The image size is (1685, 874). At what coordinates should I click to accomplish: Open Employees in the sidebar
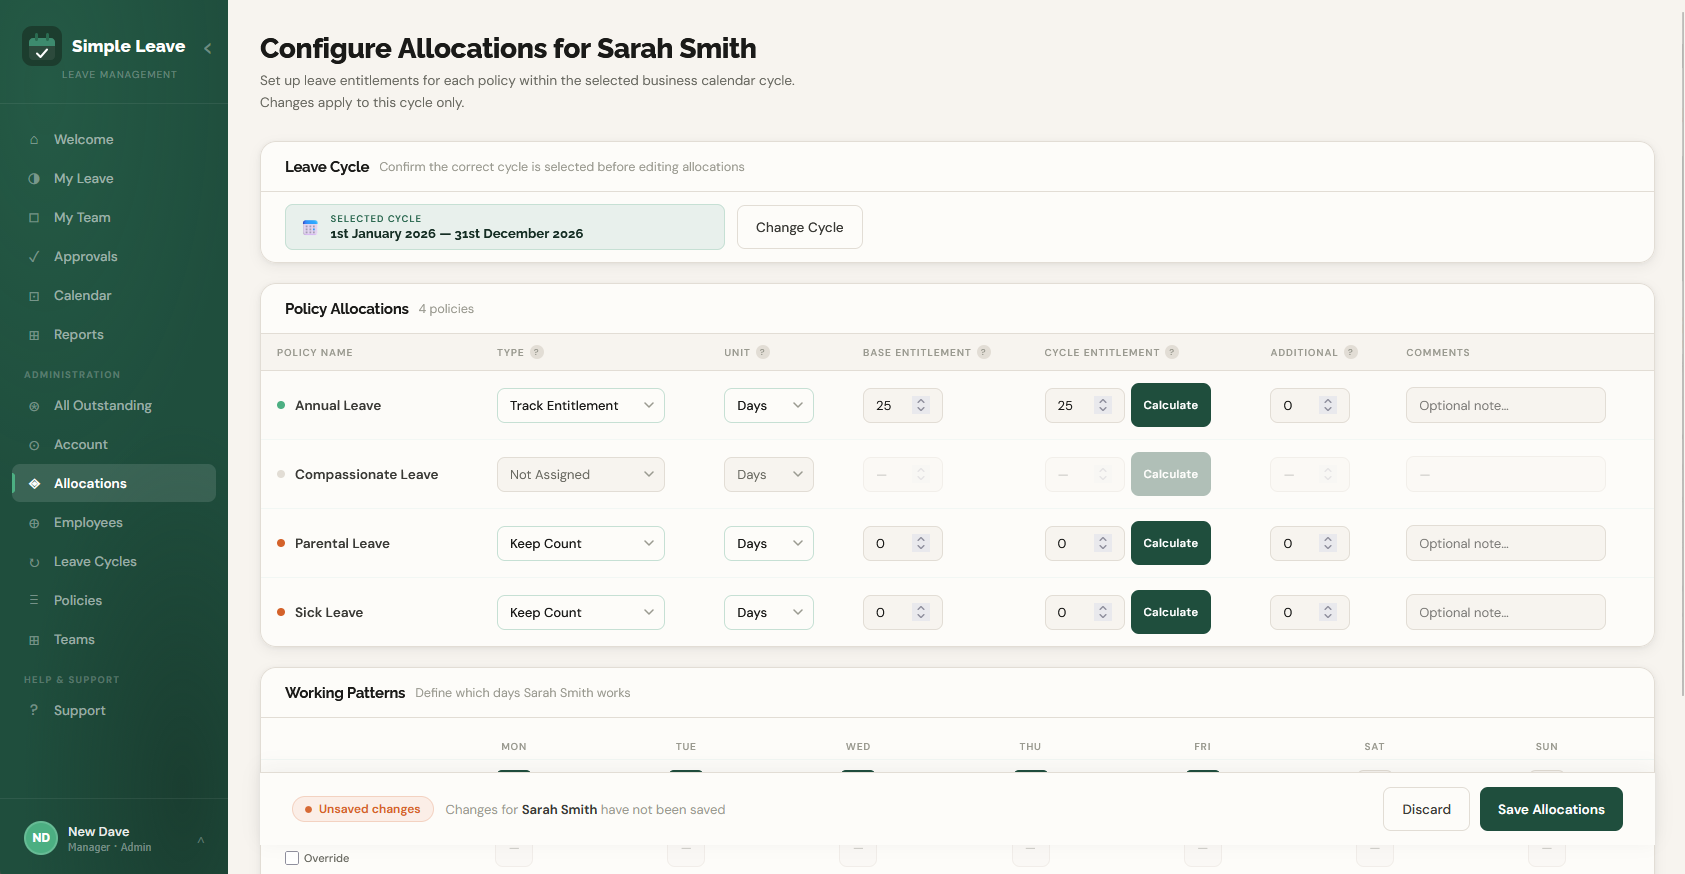88,522
